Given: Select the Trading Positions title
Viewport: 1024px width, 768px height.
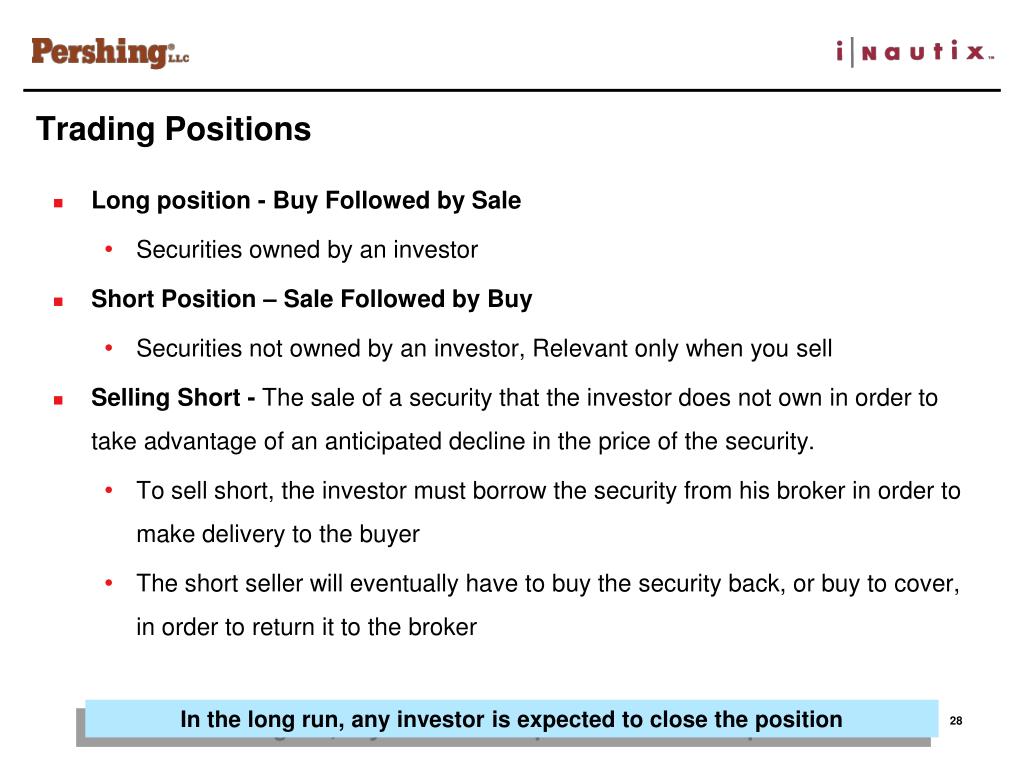Looking at the screenshot, I should (x=174, y=129).
